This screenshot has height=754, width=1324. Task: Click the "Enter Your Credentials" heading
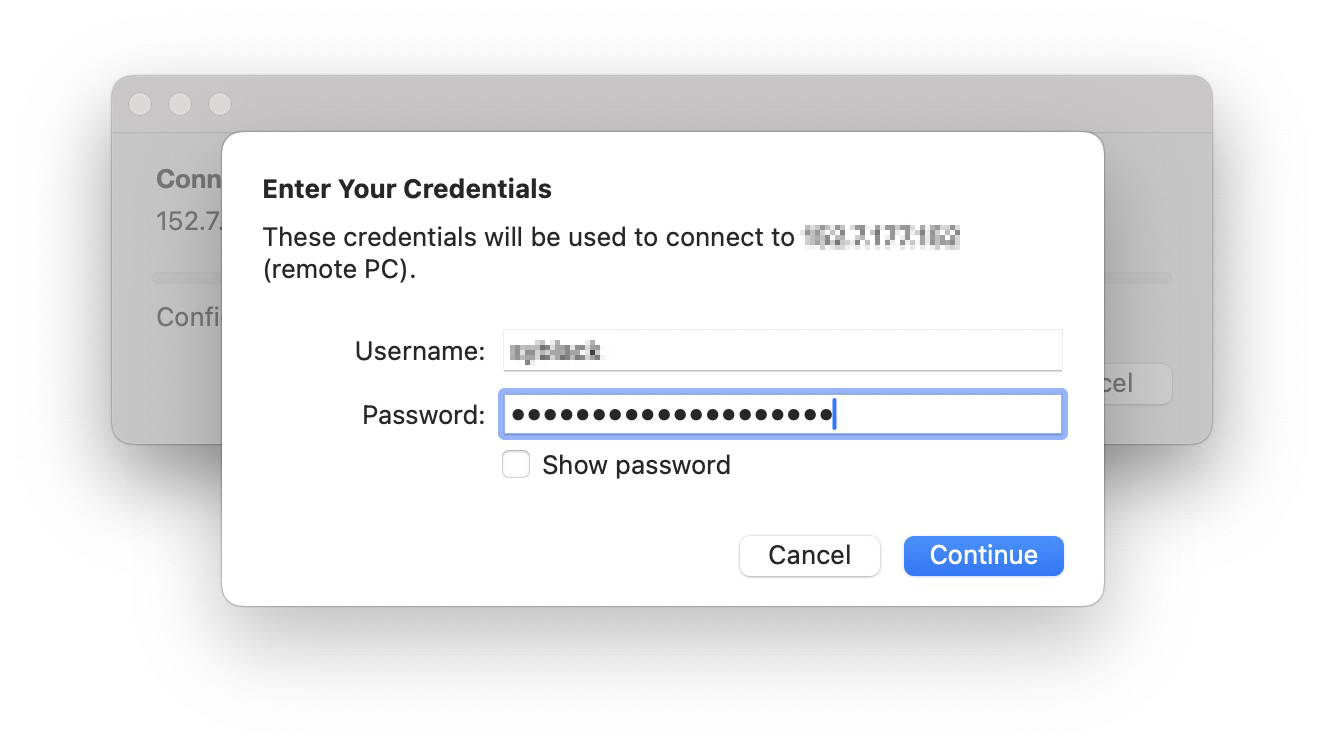406,189
